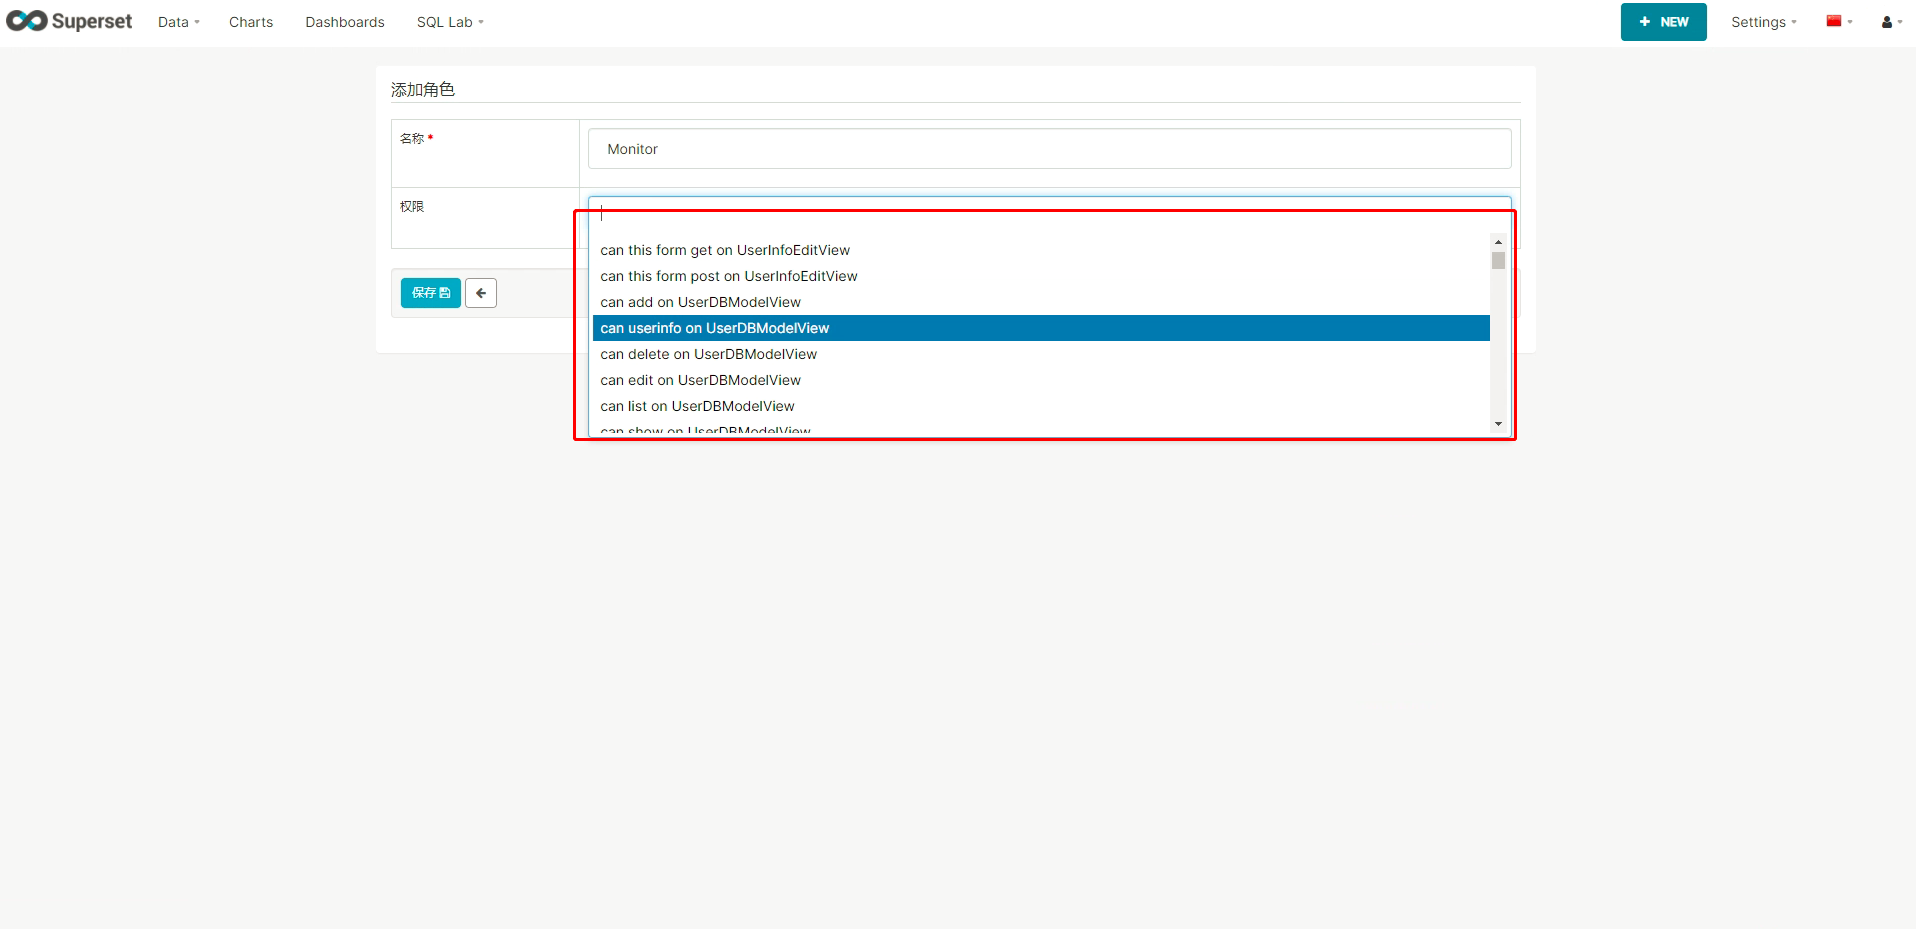Select 'can edit on UserDBModelView'

coord(1041,380)
